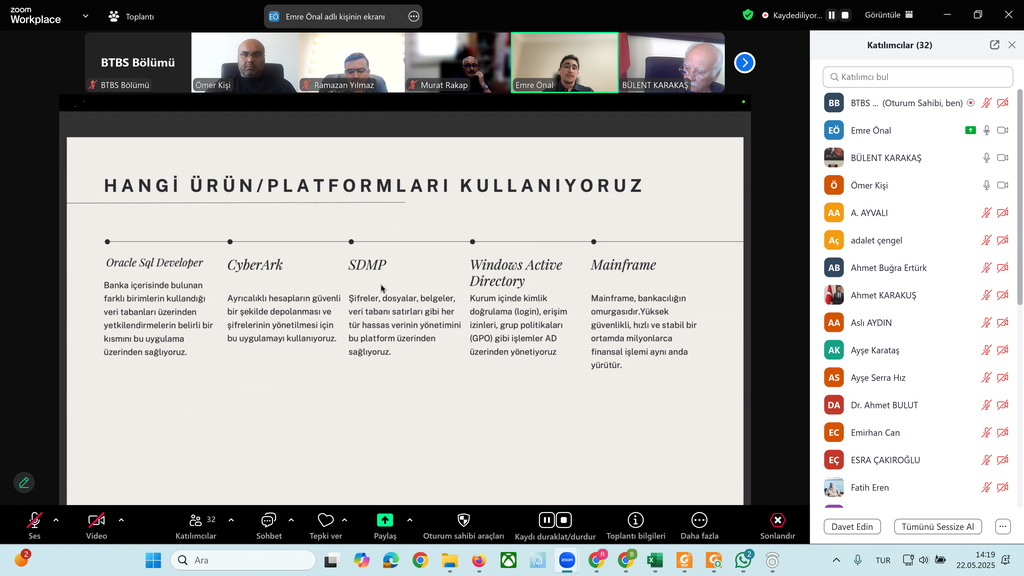The height and width of the screenshot is (576, 1024).
Task: Open the Sohbet chat panel
Action: pos(268,521)
